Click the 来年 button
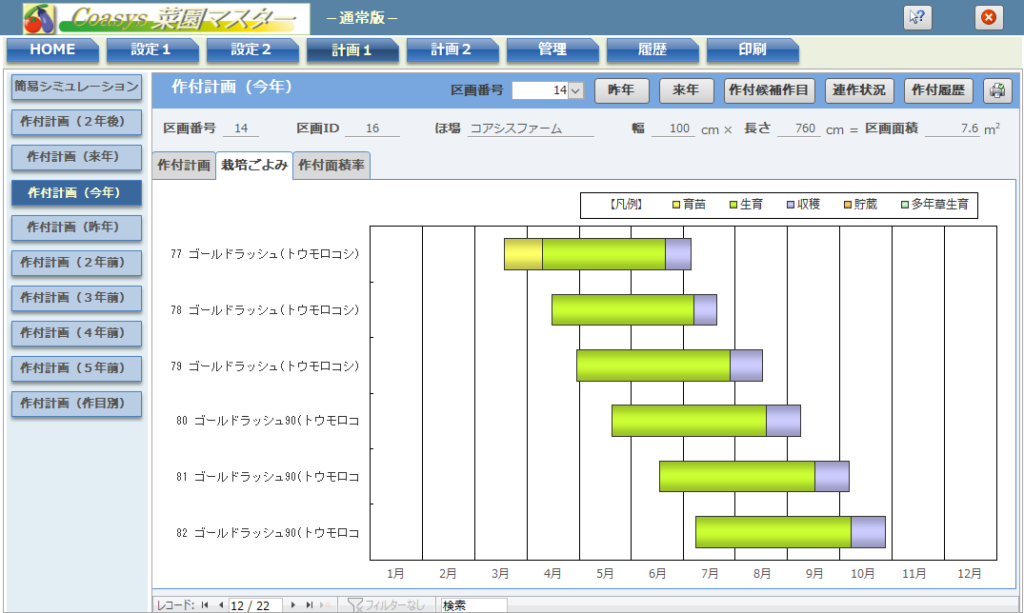The image size is (1024, 613). pos(686,91)
